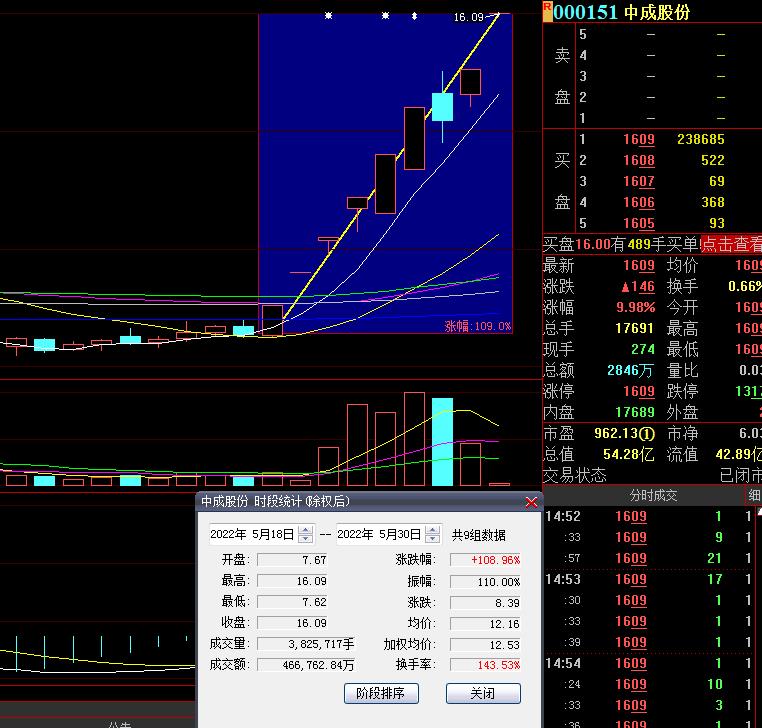
Task: Click the first star marker above chart
Action: (328, 16)
